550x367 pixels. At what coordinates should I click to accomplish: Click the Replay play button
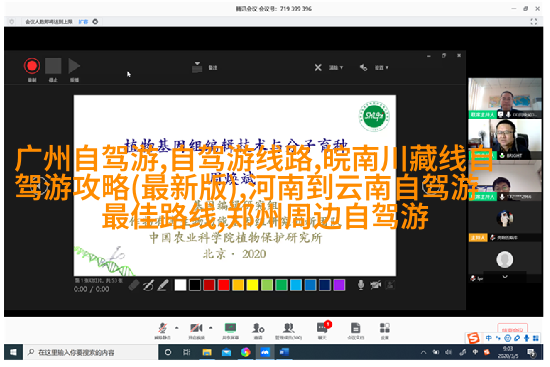pos(74,66)
